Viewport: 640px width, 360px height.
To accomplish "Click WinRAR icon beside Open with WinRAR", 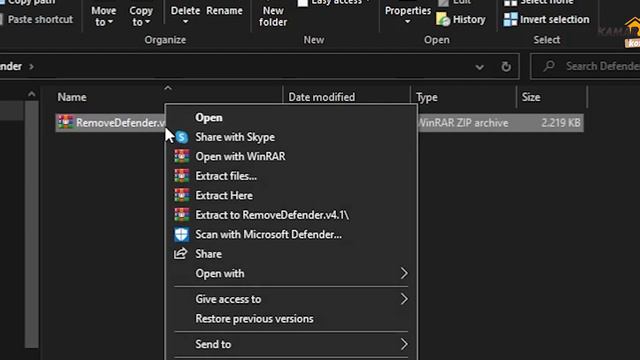I will tap(182, 156).
